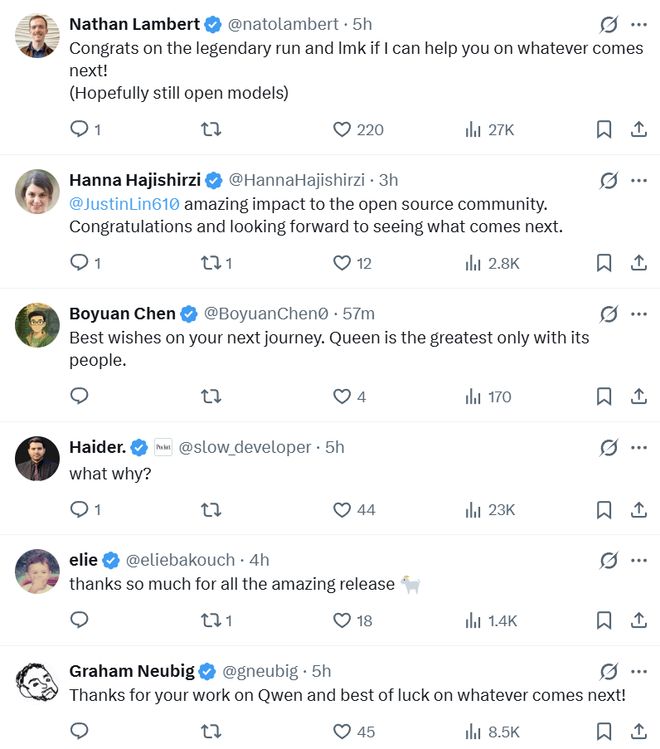Viewport: 660px width, 749px height.
Task: Reply to Nathan Lambert's tweet
Action: click(x=80, y=129)
